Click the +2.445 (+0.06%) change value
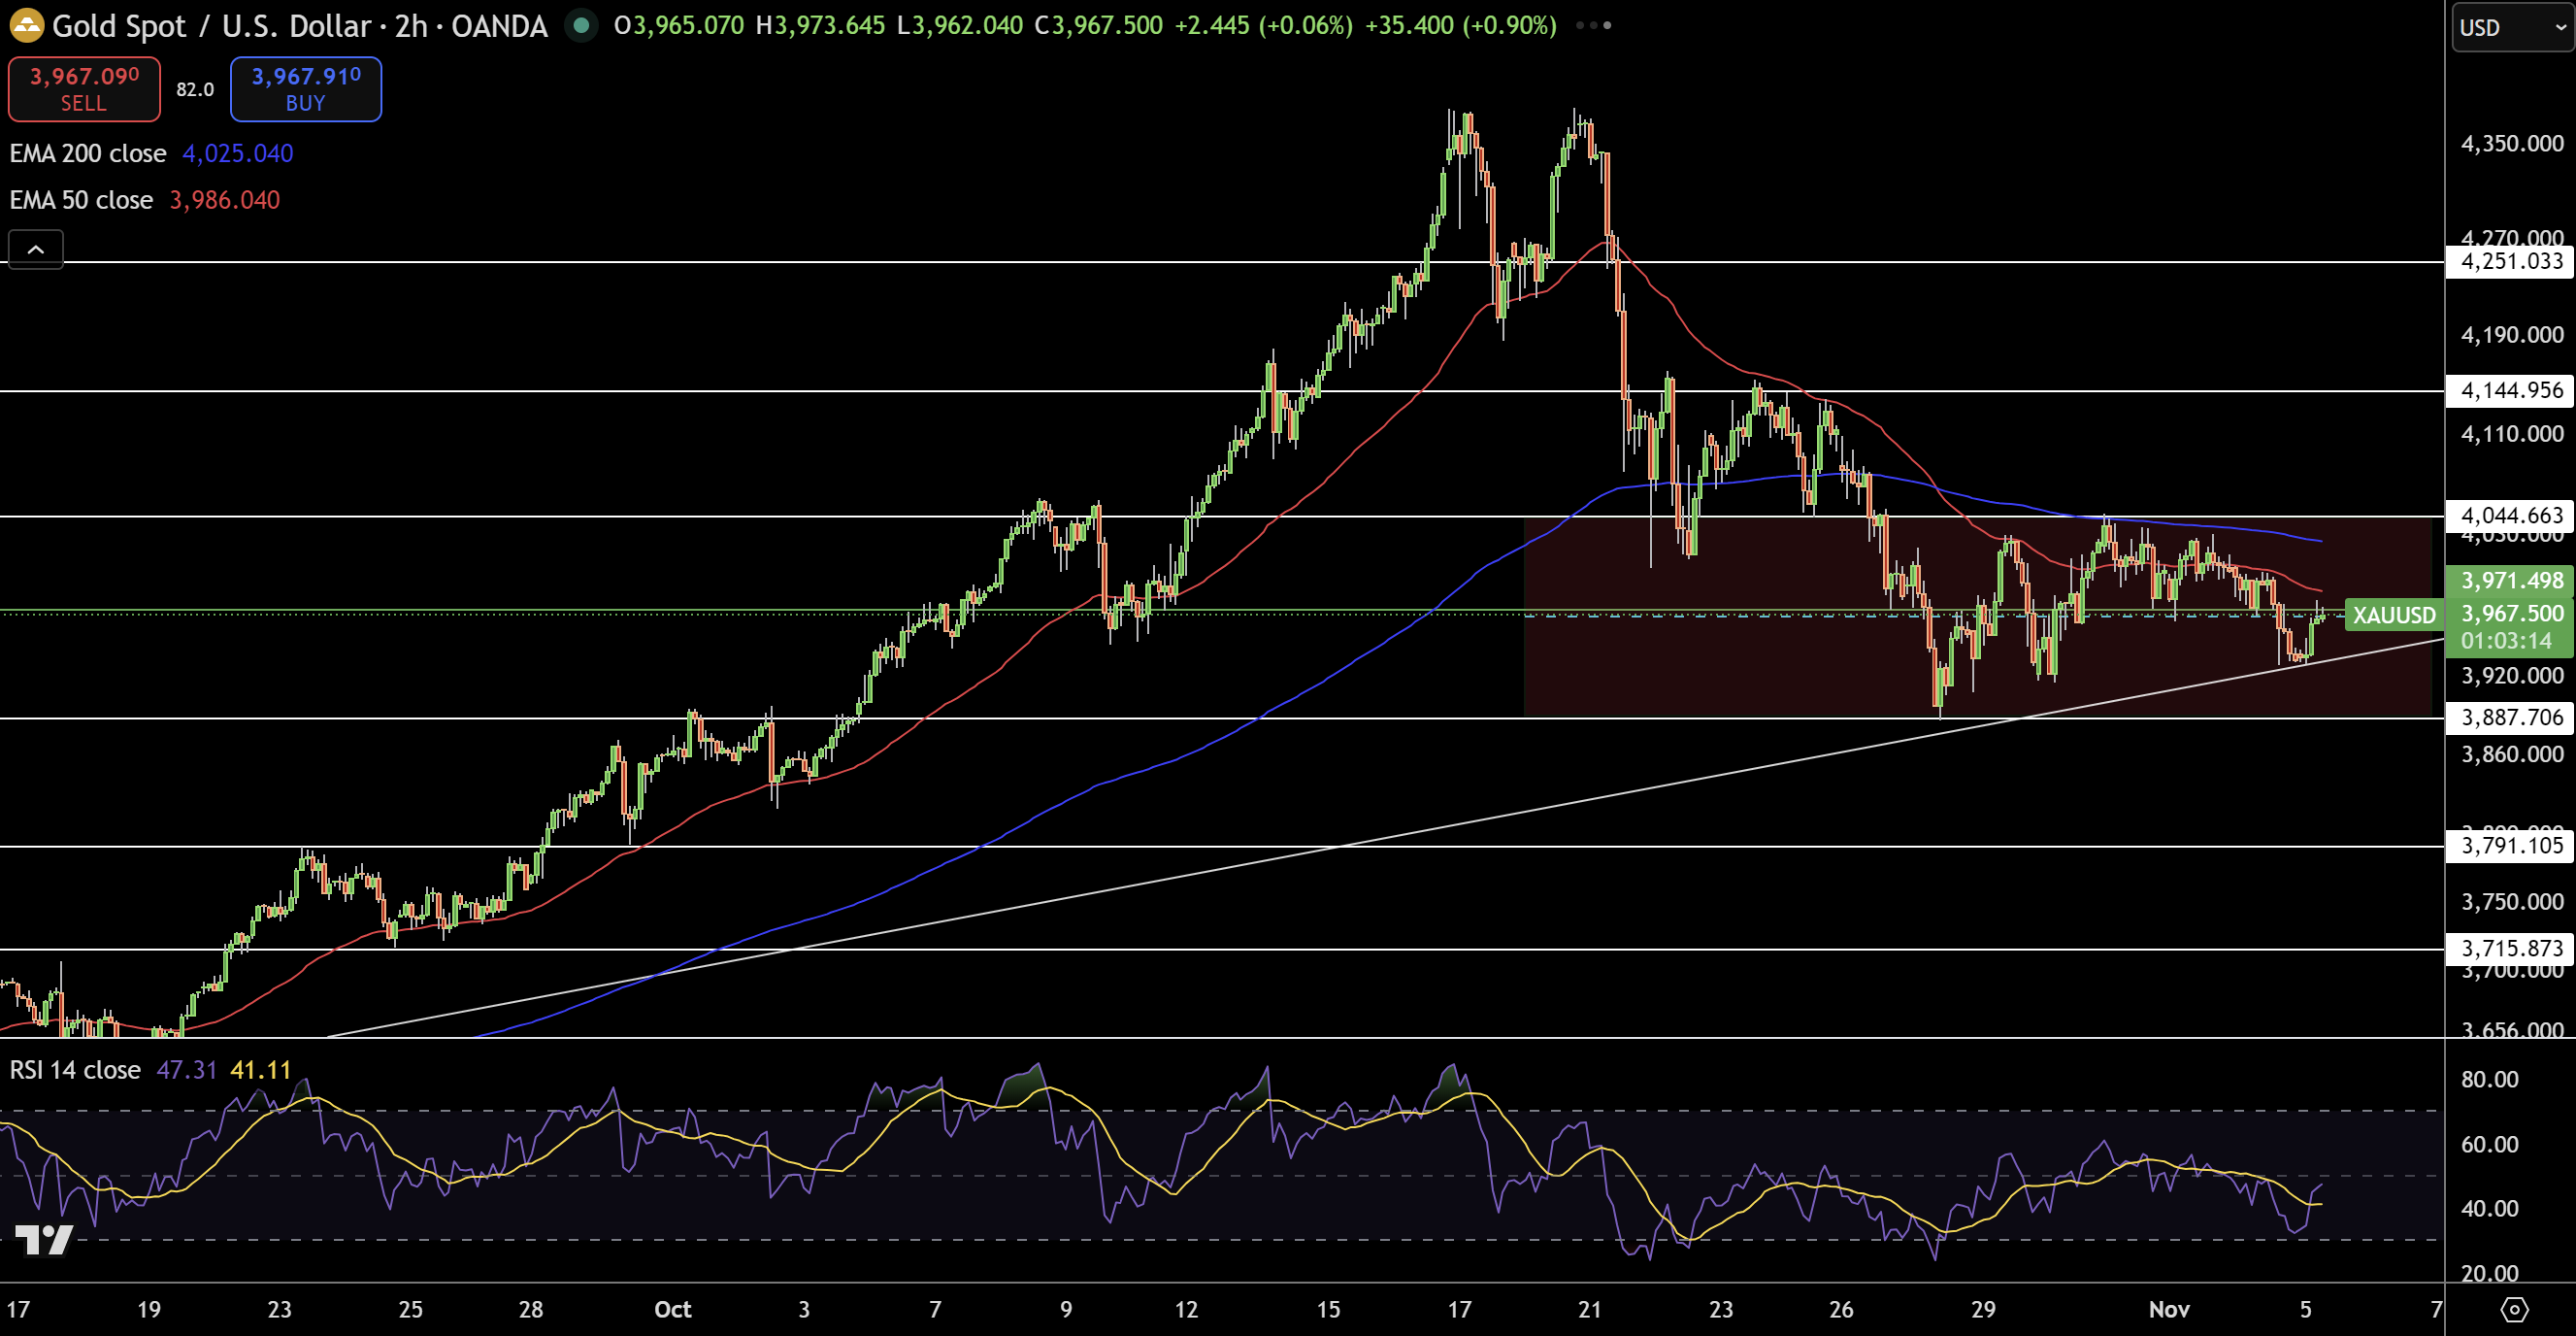This screenshot has height=1336, width=2576. tap(1264, 25)
